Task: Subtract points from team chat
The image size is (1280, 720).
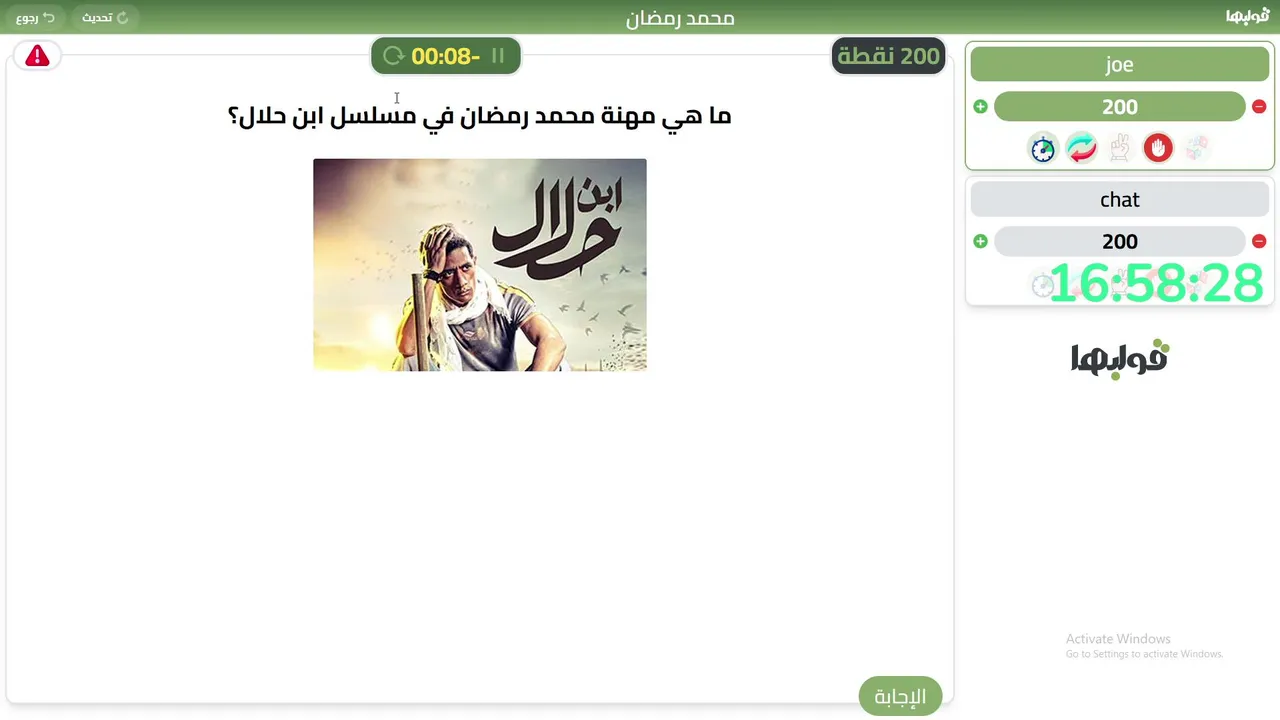Action: tap(1259, 241)
